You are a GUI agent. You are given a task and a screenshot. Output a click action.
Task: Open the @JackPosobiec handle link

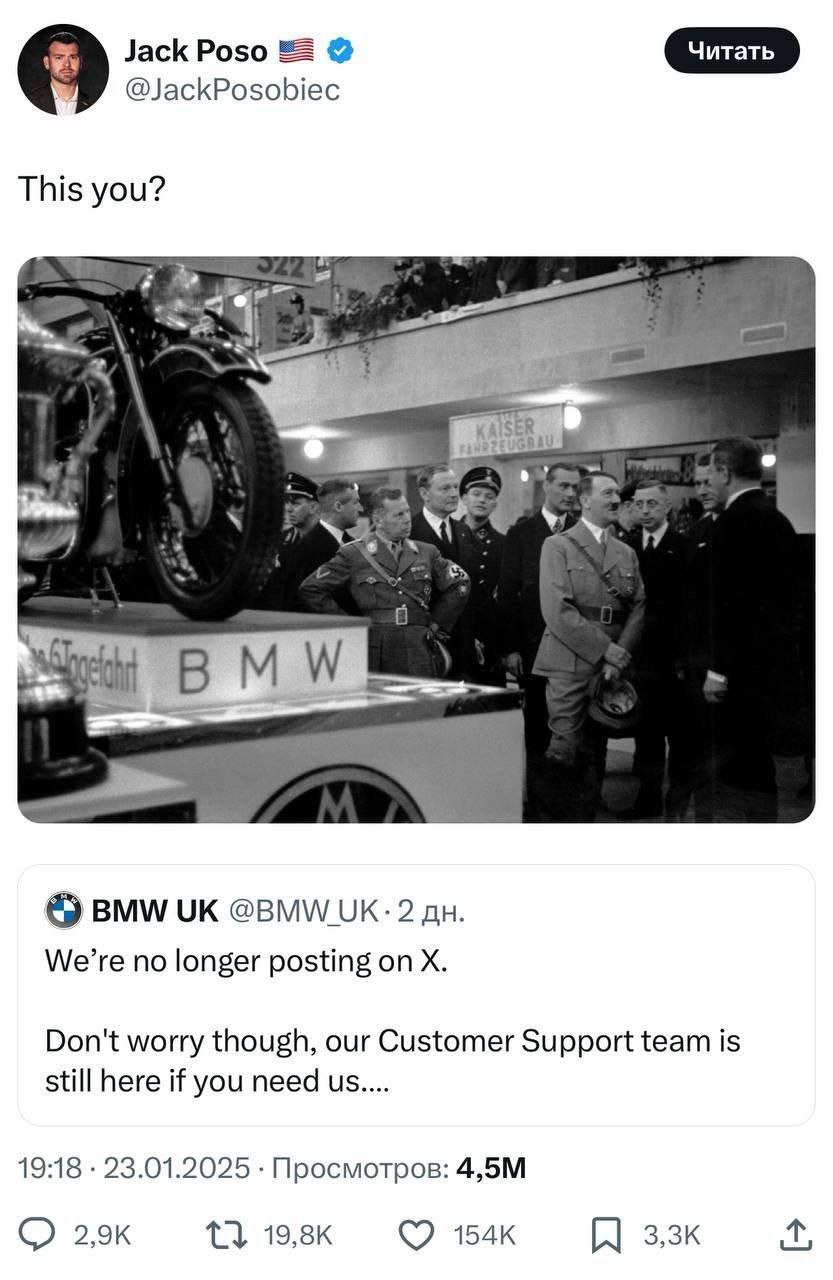232,90
